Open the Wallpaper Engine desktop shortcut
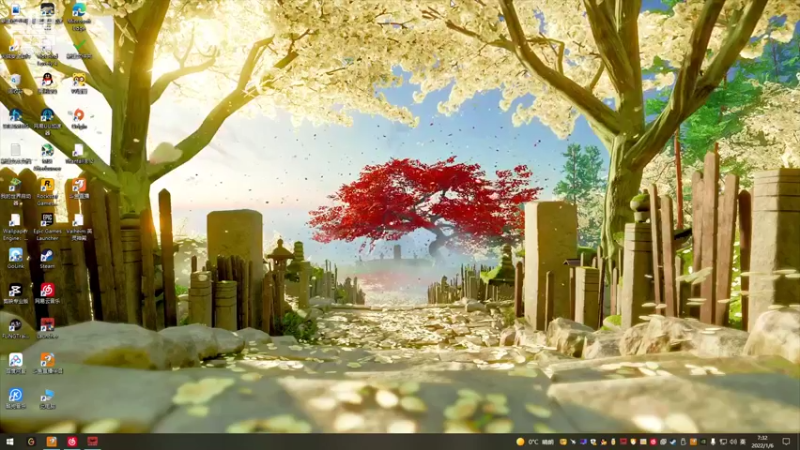The width and height of the screenshot is (800, 450). click(x=15, y=227)
